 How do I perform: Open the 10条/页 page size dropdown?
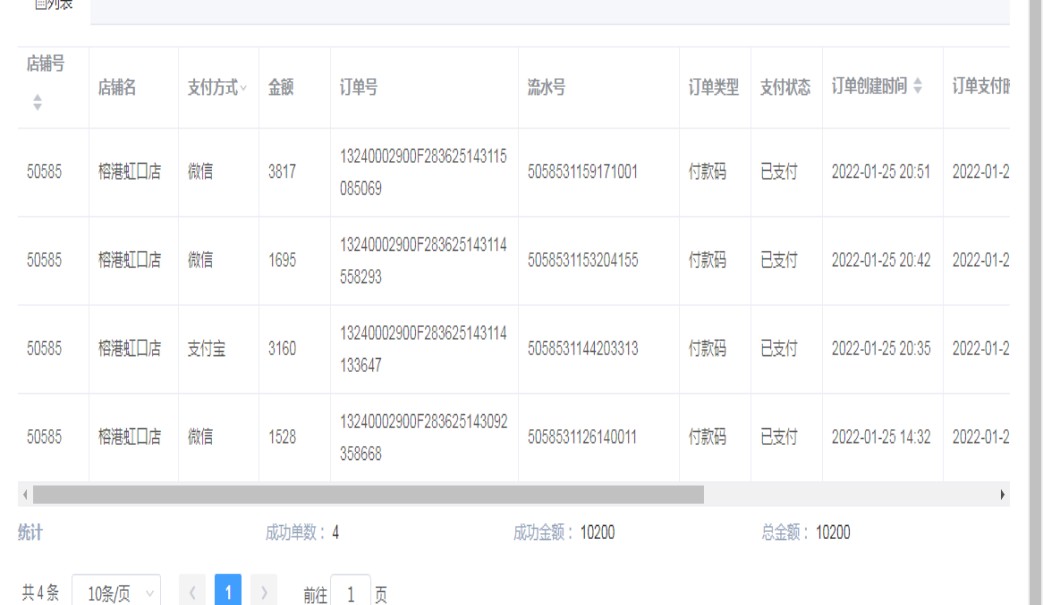point(116,592)
